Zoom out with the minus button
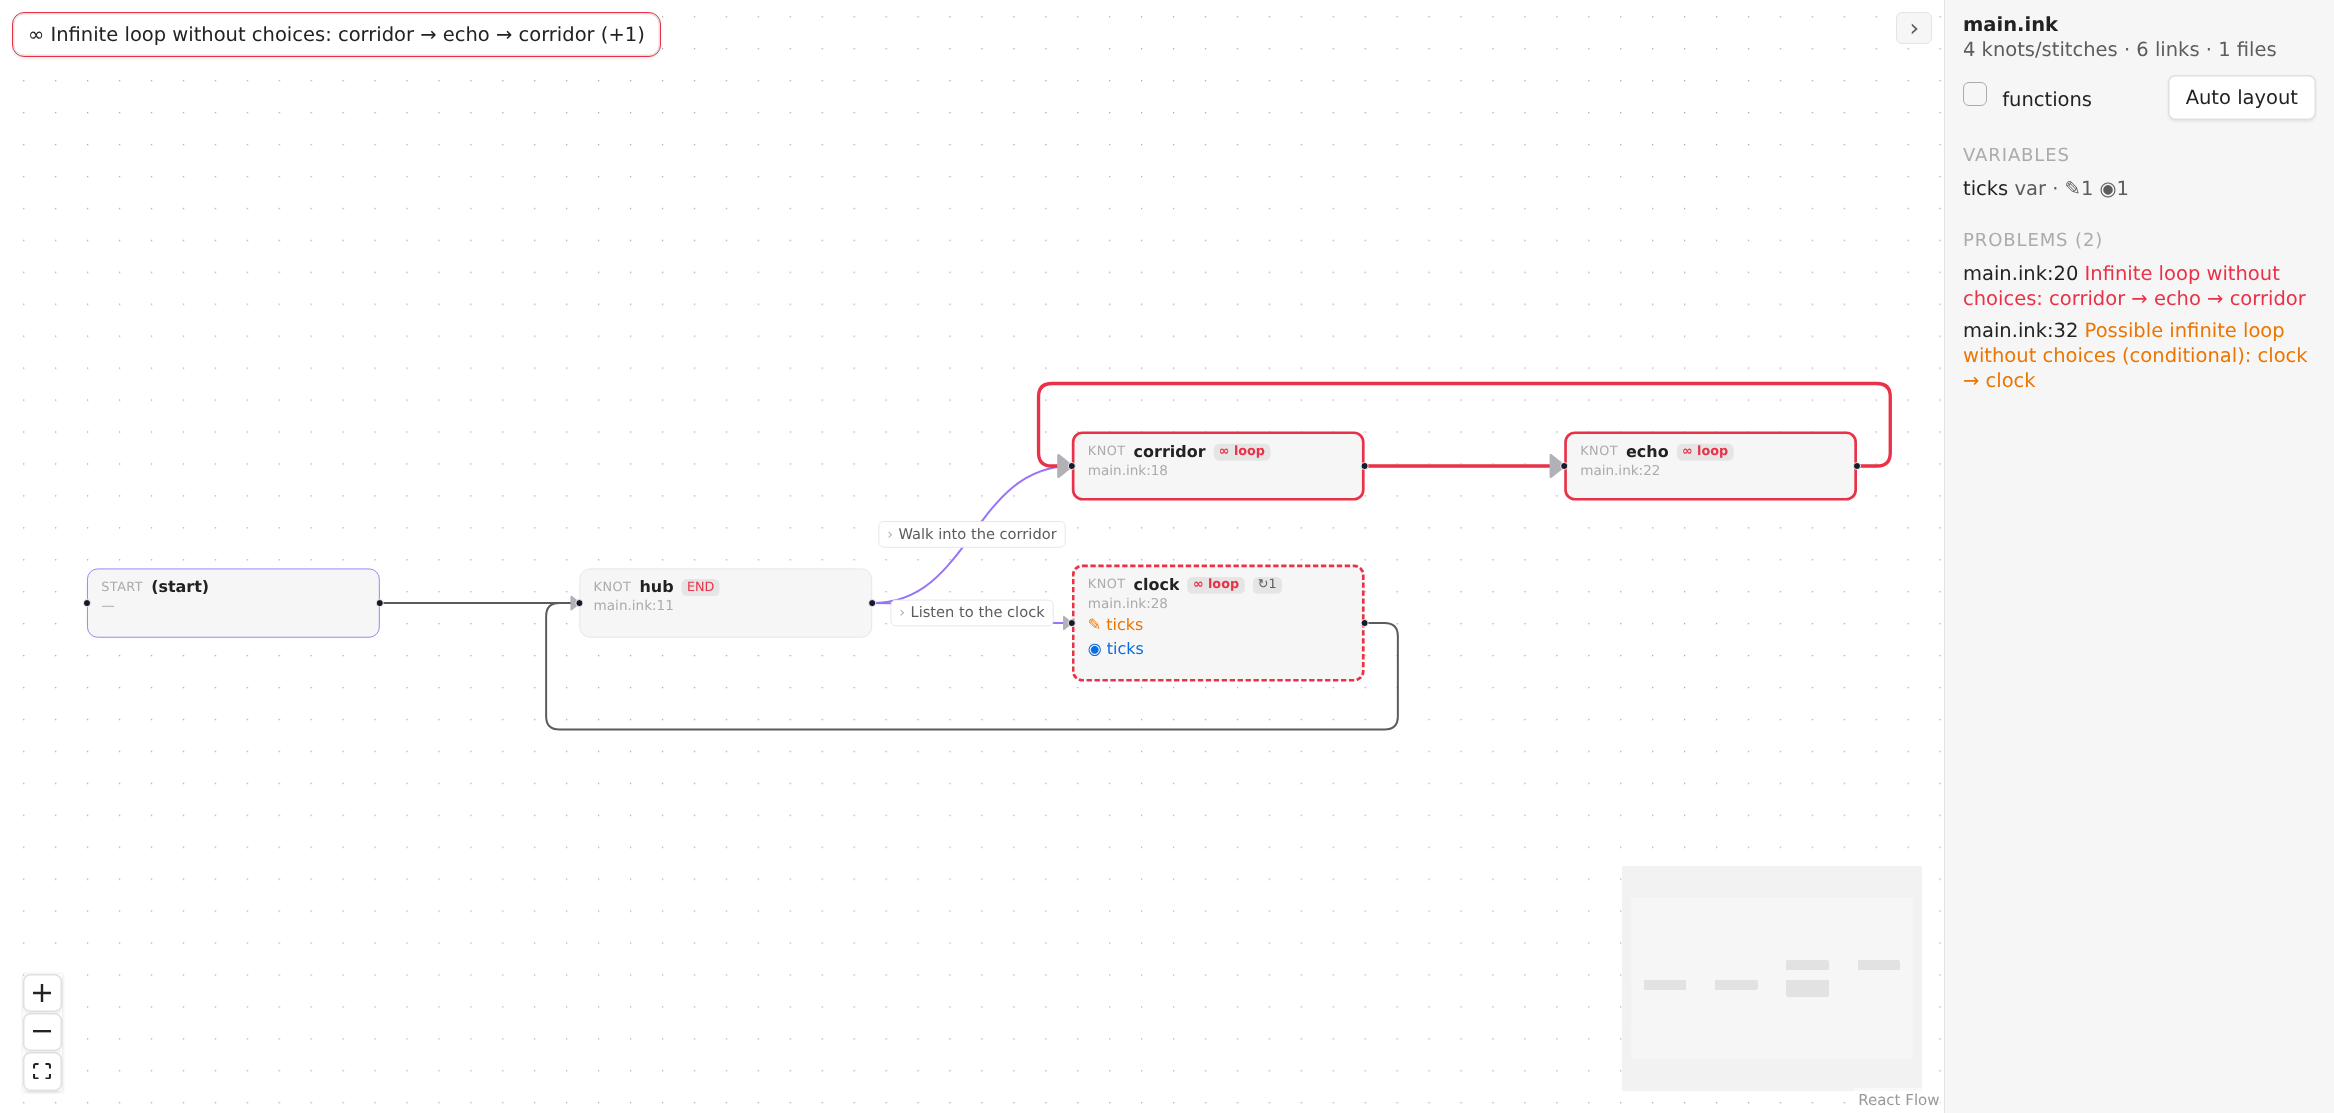2334x1113 pixels. click(42, 1032)
